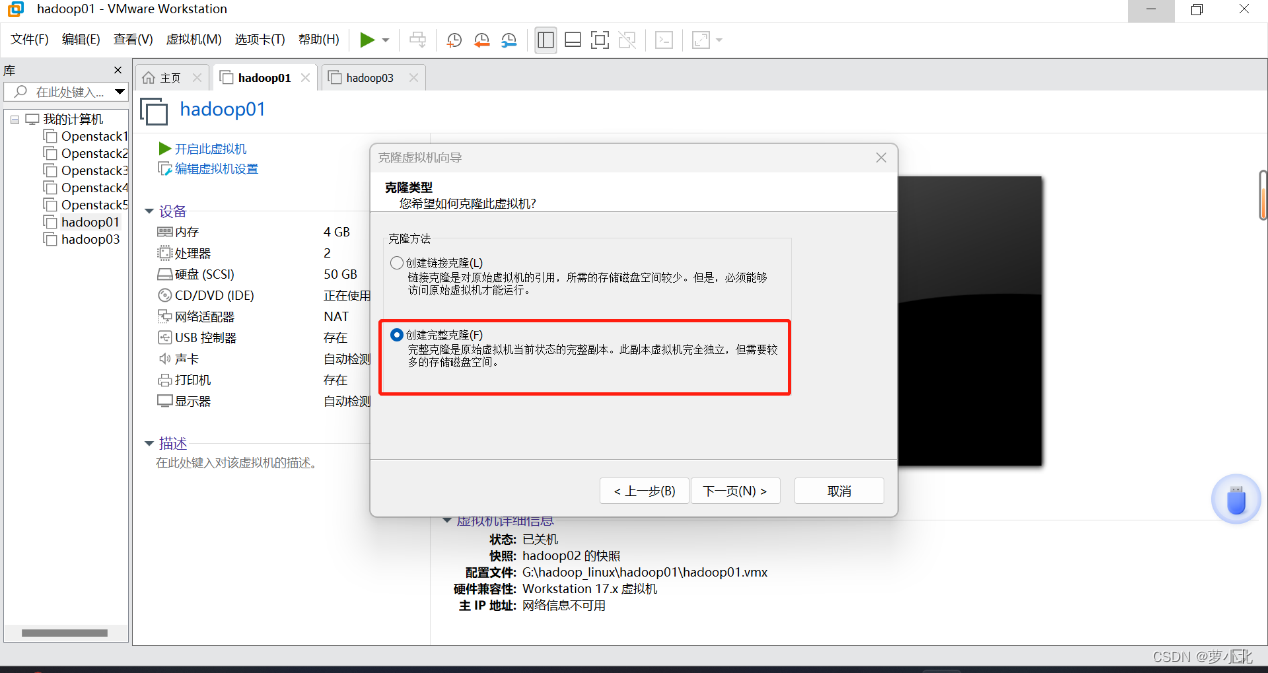The image size is (1268, 673).
Task: Open the stretch guest dropdown arrow
Action: [719, 40]
